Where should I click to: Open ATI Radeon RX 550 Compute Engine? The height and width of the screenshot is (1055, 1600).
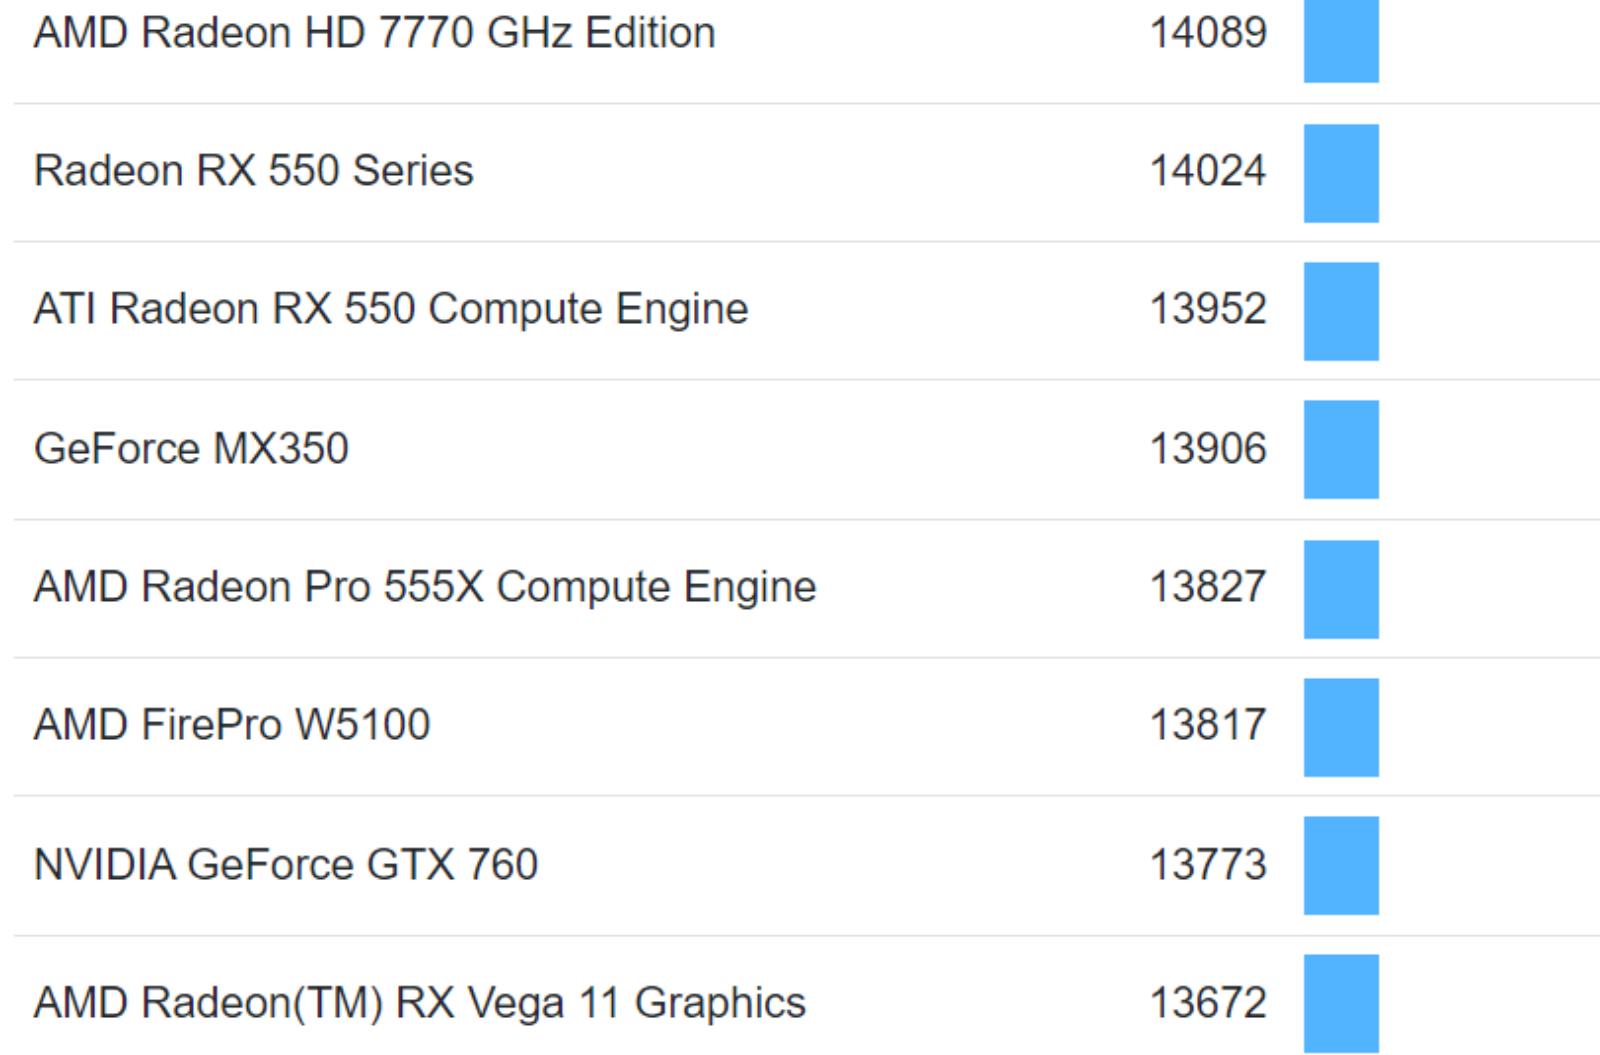click(x=390, y=308)
